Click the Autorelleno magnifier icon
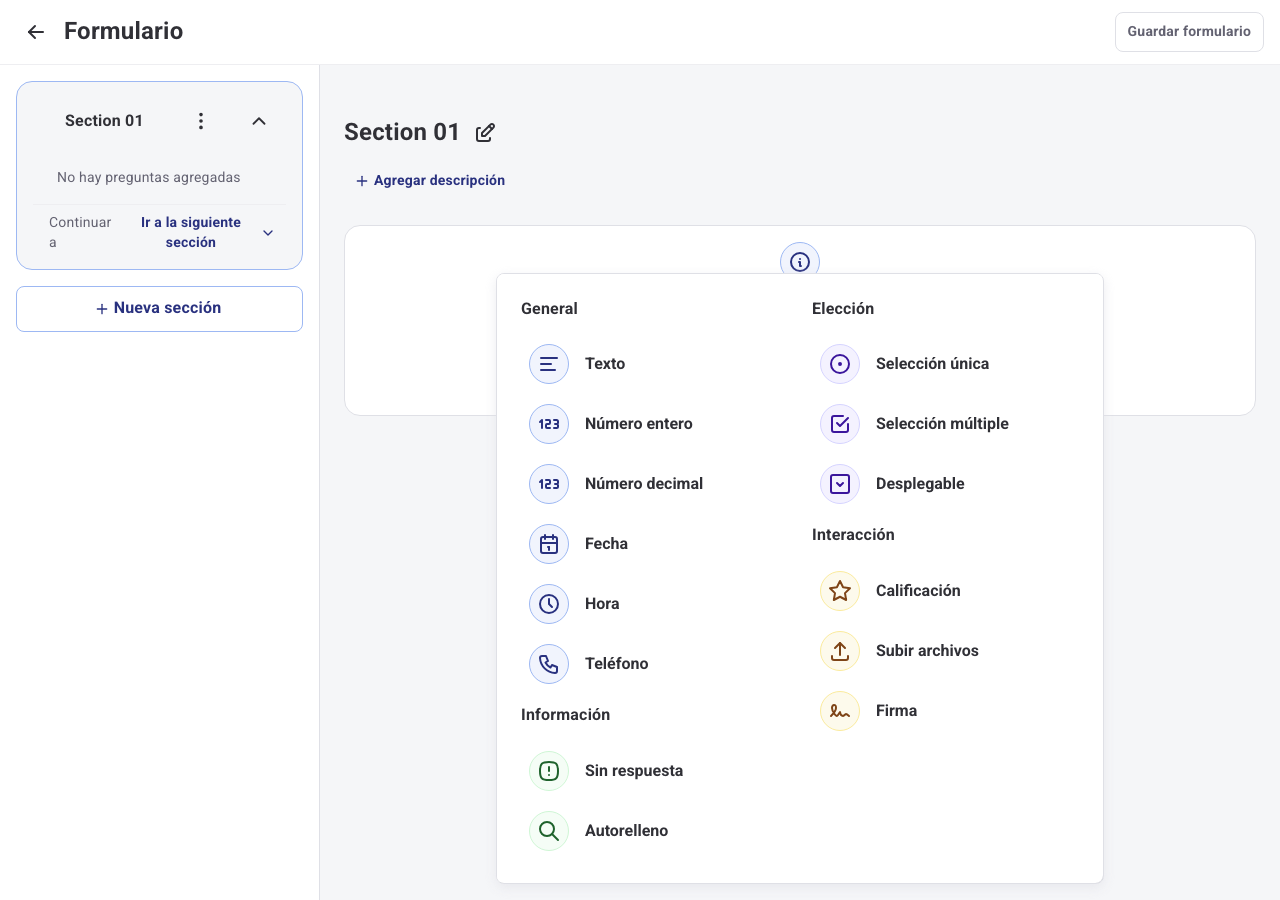The height and width of the screenshot is (900, 1280). point(549,831)
